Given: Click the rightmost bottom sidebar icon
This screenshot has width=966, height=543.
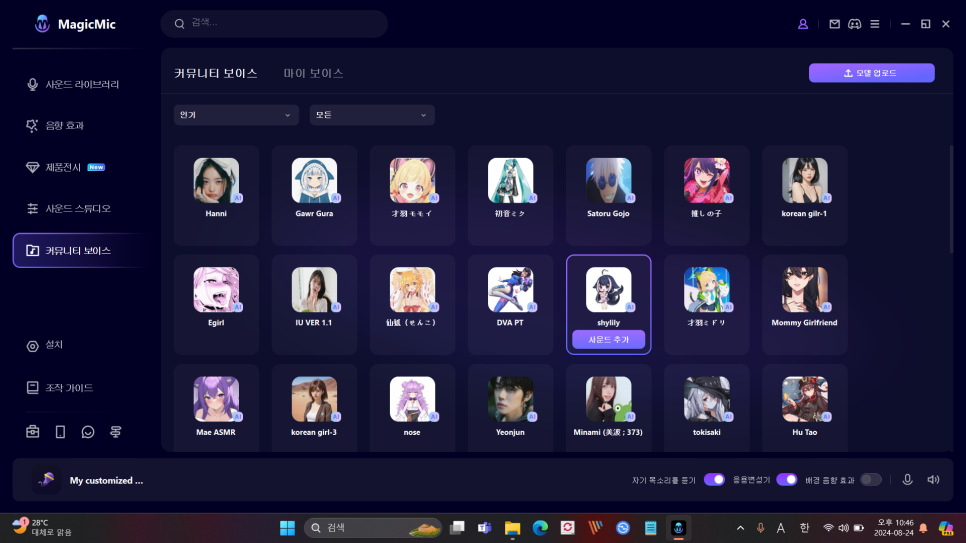Looking at the screenshot, I should pyautogui.click(x=116, y=431).
